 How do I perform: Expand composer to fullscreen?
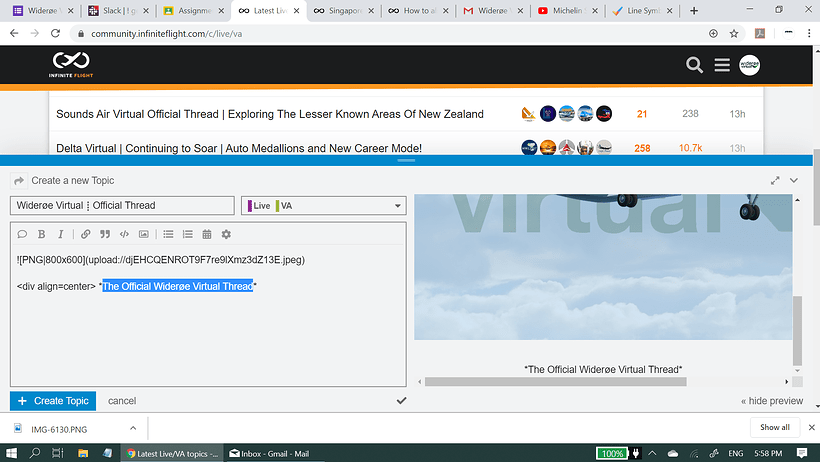click(x=775, y=181)
